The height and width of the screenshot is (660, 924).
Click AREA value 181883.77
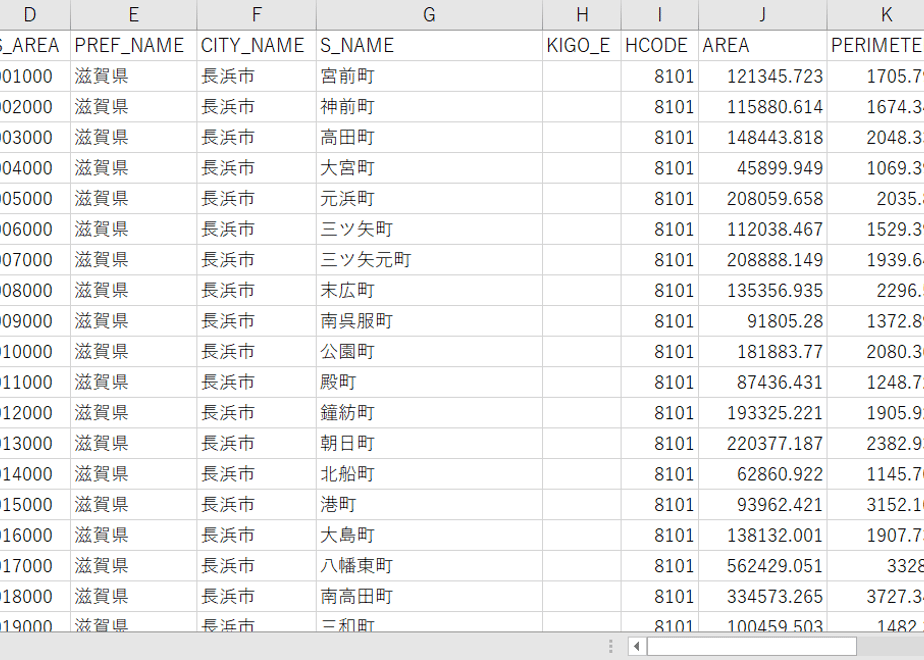point(763,352)
